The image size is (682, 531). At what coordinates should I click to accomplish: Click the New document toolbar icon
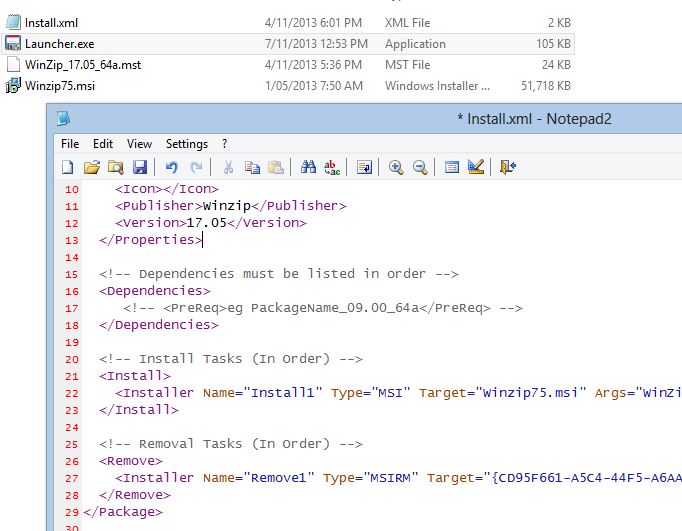tap(67, 167)
